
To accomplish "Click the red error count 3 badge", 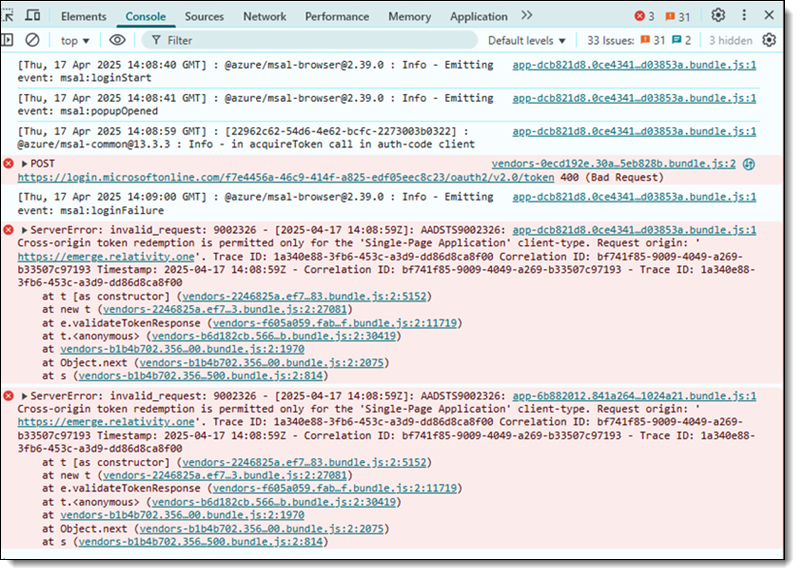I will click(644, 16).
